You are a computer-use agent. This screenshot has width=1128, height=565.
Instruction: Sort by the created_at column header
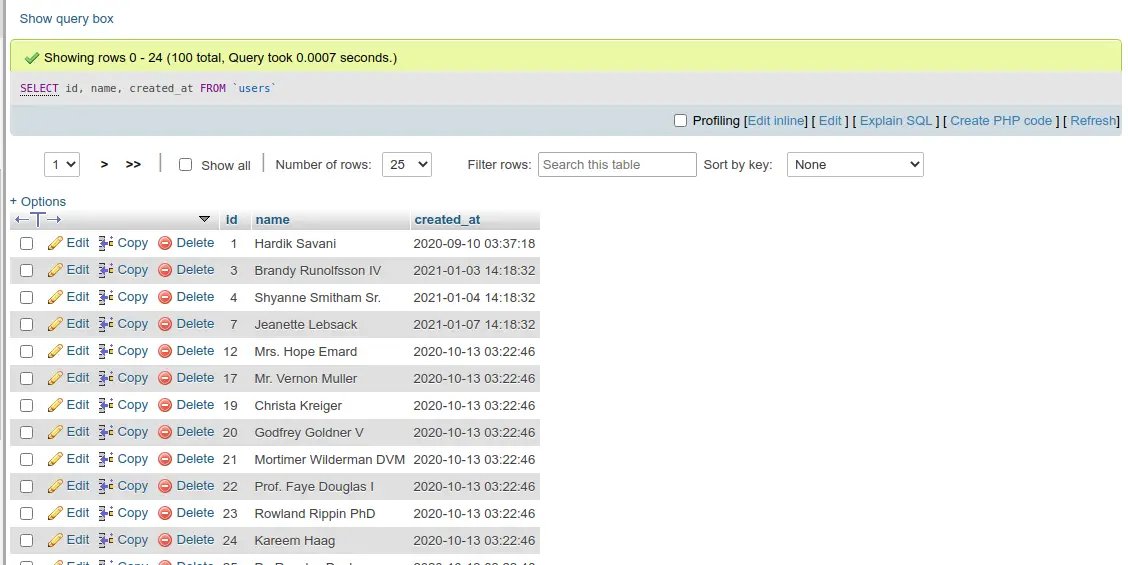point(447,220)
